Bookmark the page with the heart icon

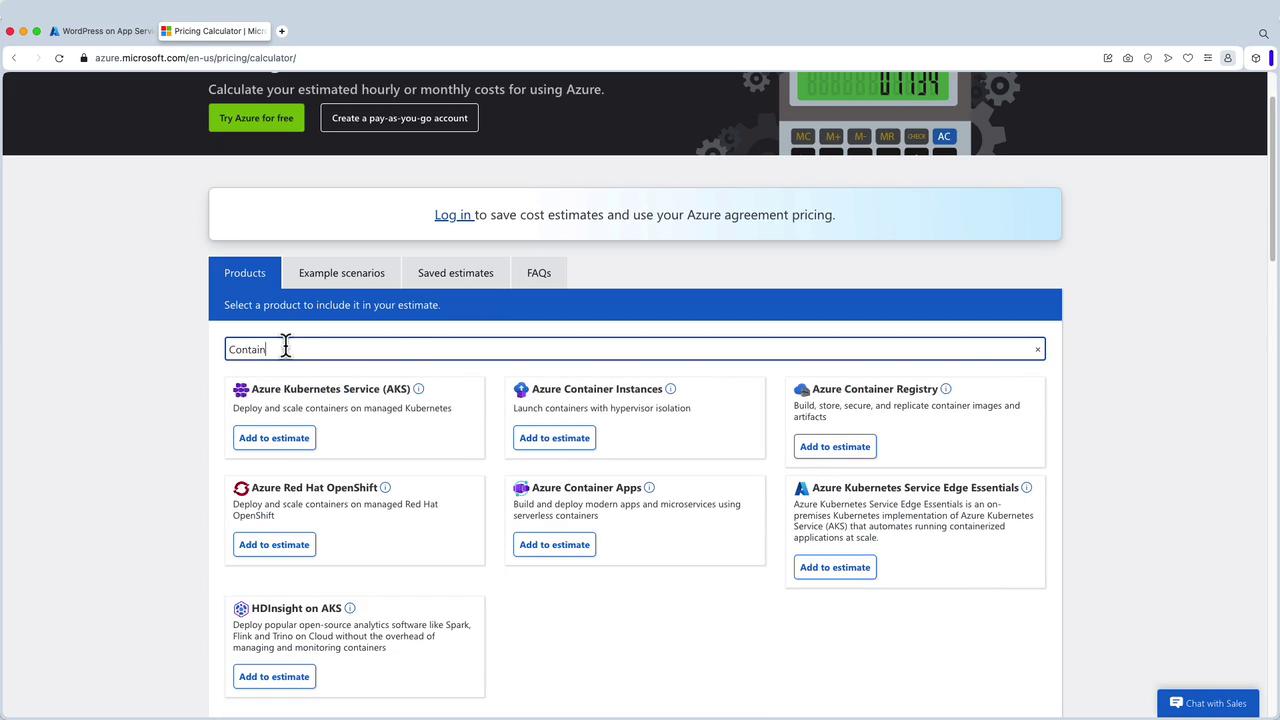(x=1188, y=58)
